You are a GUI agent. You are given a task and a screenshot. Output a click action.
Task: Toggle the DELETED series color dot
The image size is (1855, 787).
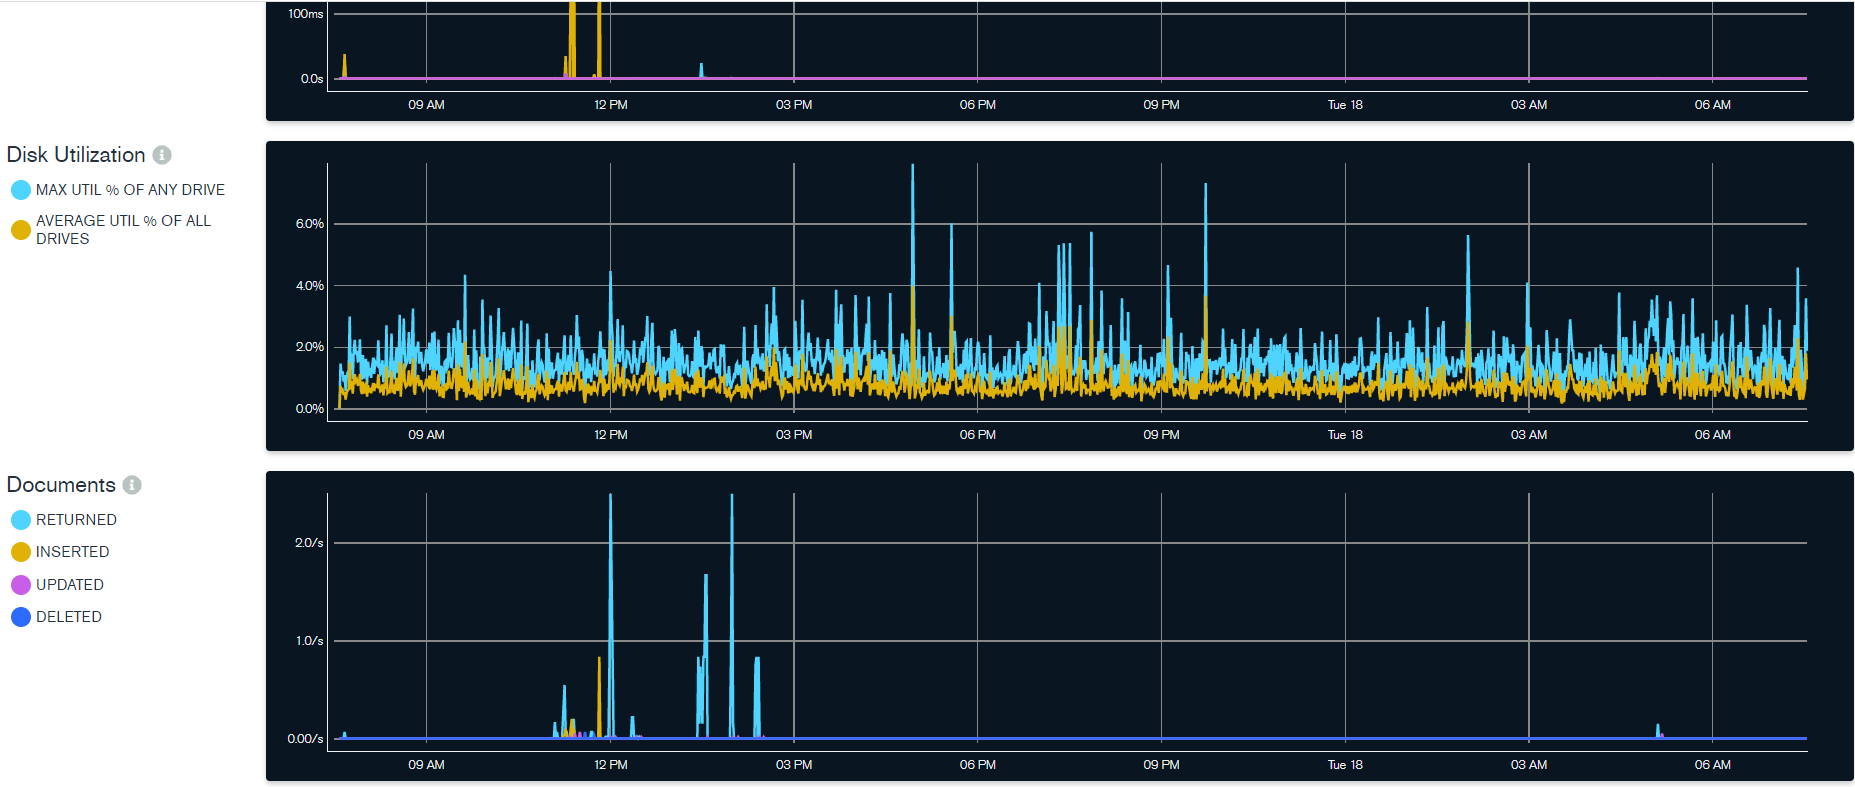21,617
